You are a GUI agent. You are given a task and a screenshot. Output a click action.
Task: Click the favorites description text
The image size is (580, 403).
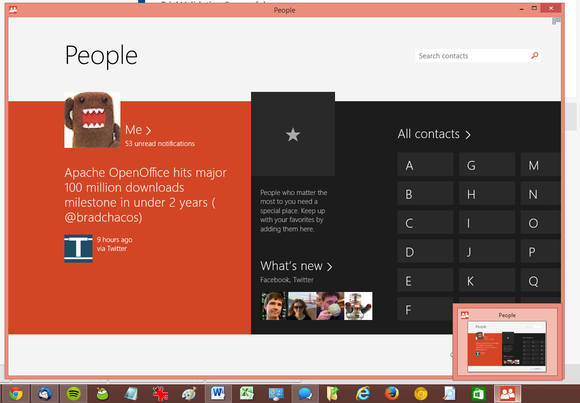pyautogui.click(x=293, y=211)
